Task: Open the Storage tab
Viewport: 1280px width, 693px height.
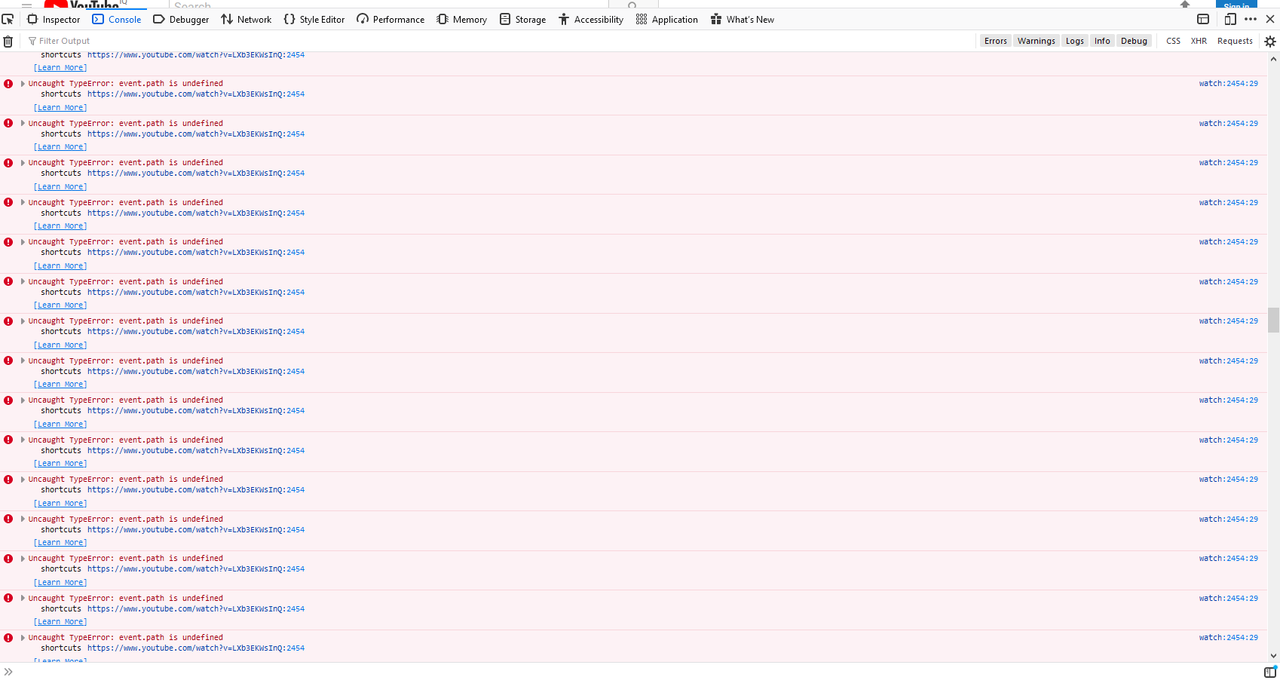Action: tap(523, 19)
